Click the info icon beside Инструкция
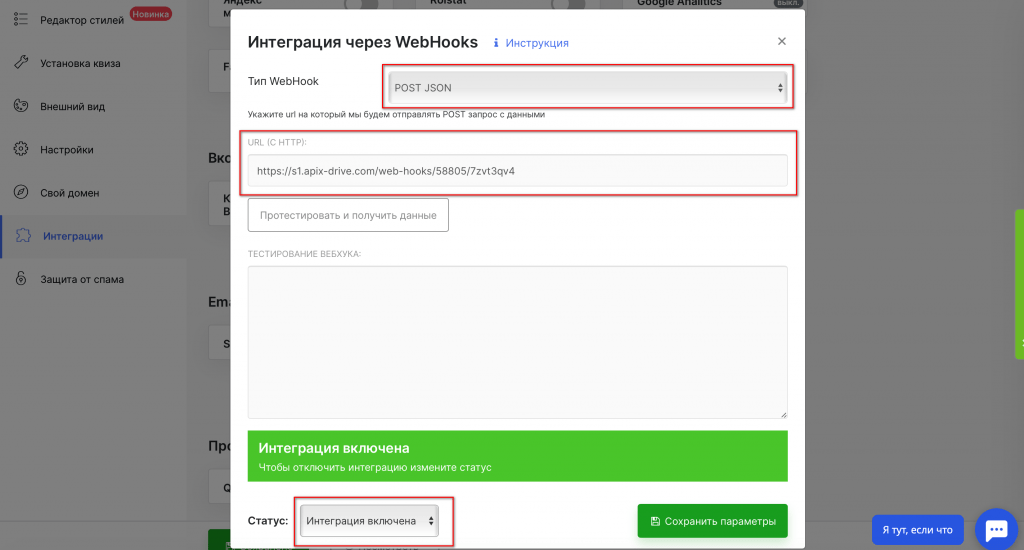1024x550 pixels. (497, 43)
